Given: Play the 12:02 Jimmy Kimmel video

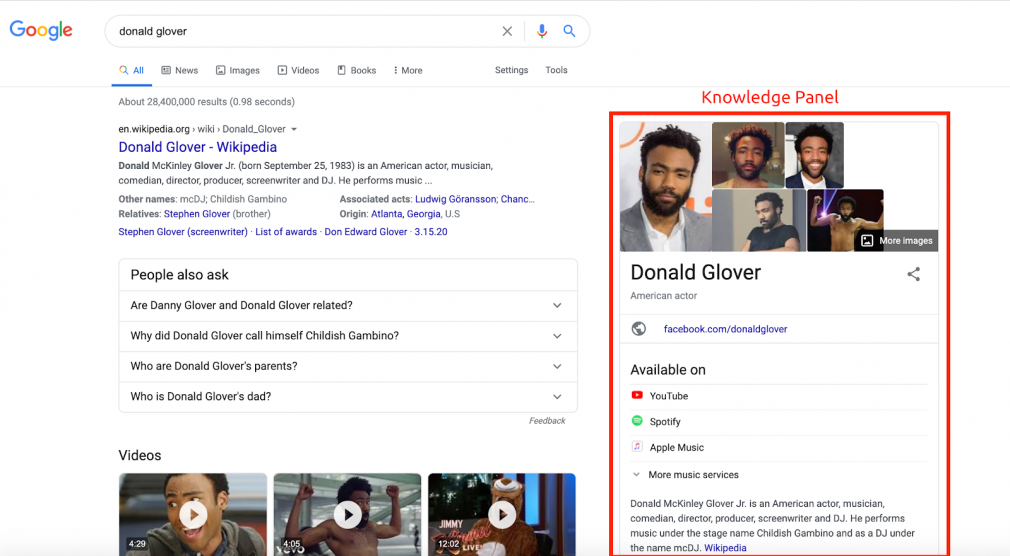Looking at the screenshot, I should point(502,514).
